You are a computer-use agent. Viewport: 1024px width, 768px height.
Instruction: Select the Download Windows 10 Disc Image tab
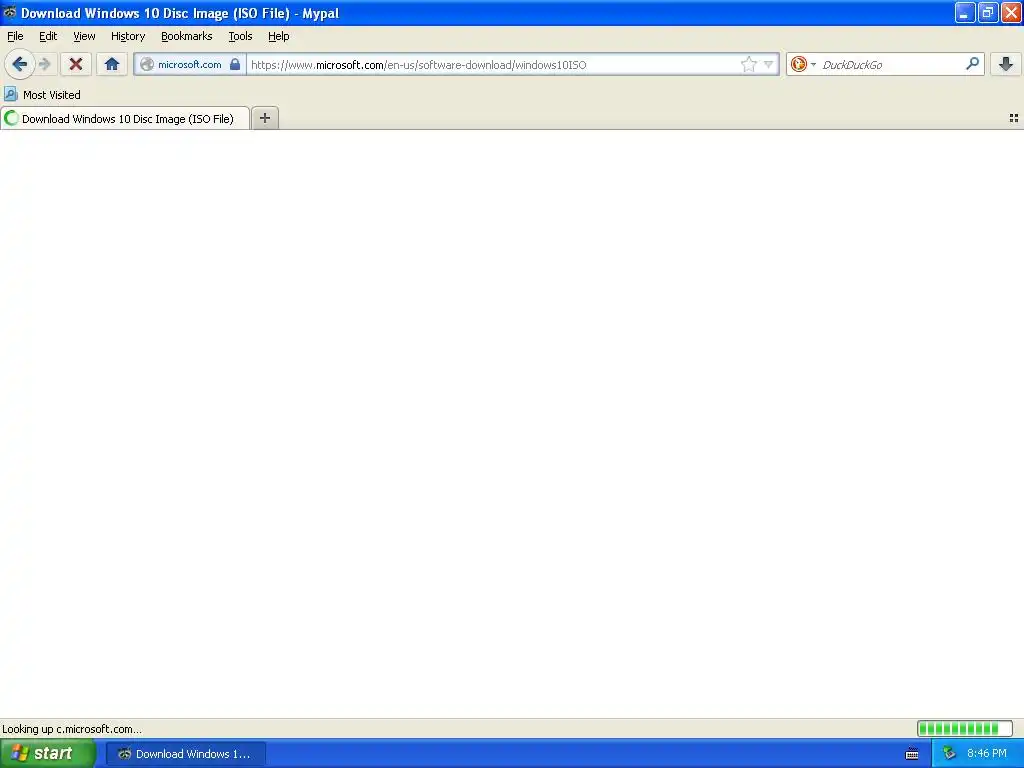[125, 118]
